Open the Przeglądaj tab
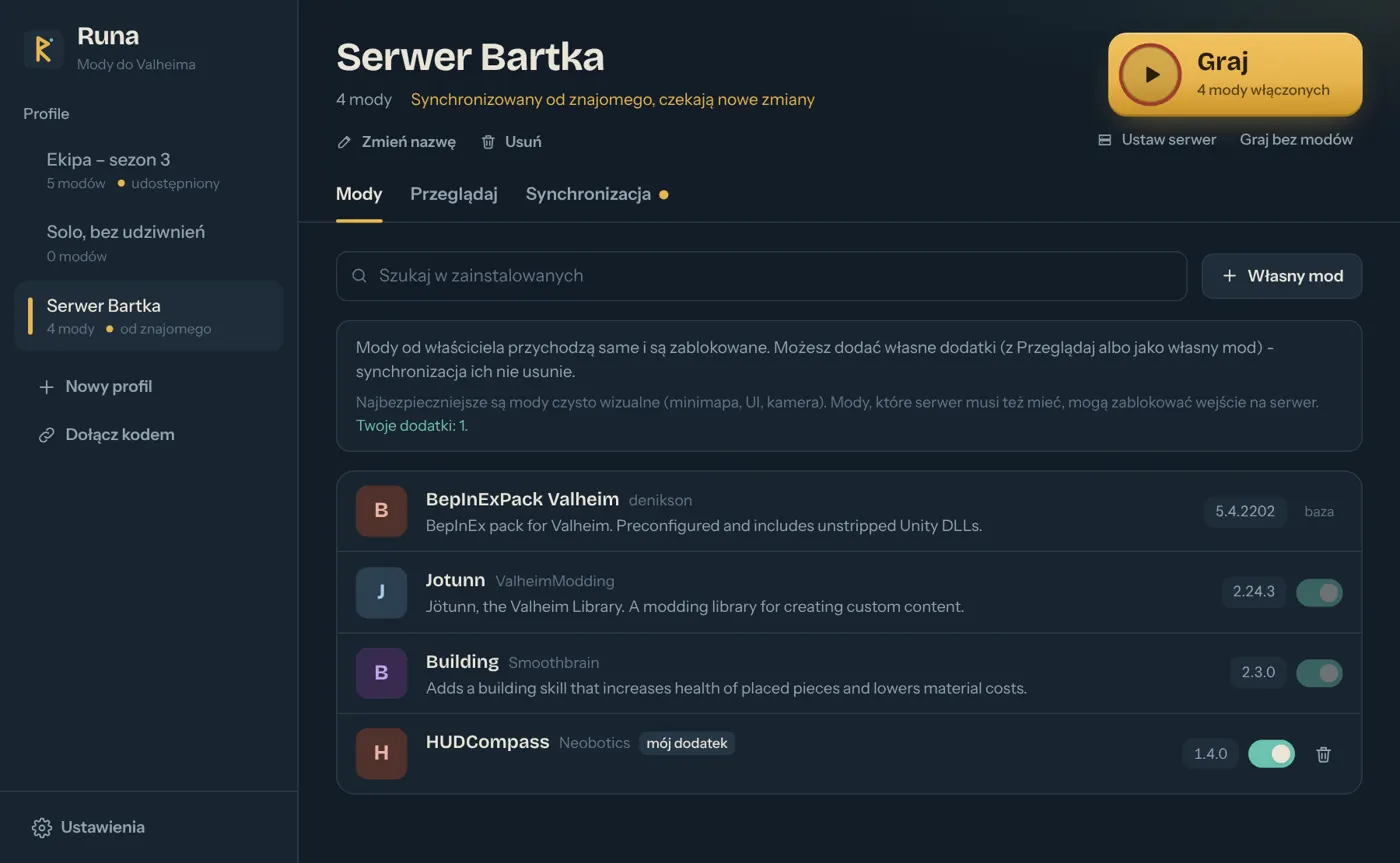This screenshot has height=863, width=1400. pyautogui.click(x=454, y=194)
